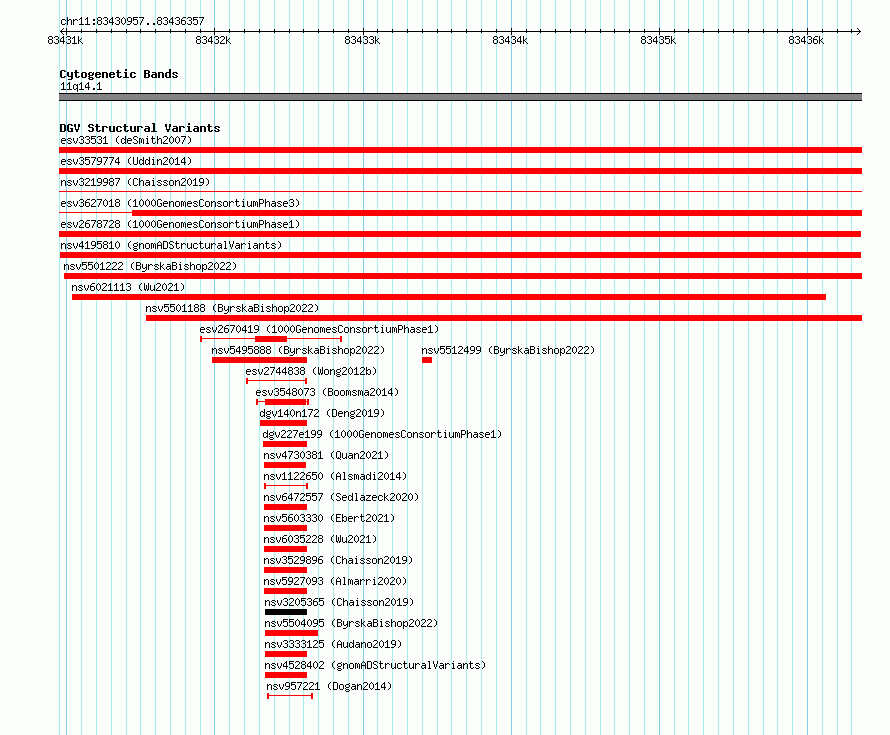Select the esv3579774 (Uddin2014) variant label
Screen dimensions: 890x735
126,161
